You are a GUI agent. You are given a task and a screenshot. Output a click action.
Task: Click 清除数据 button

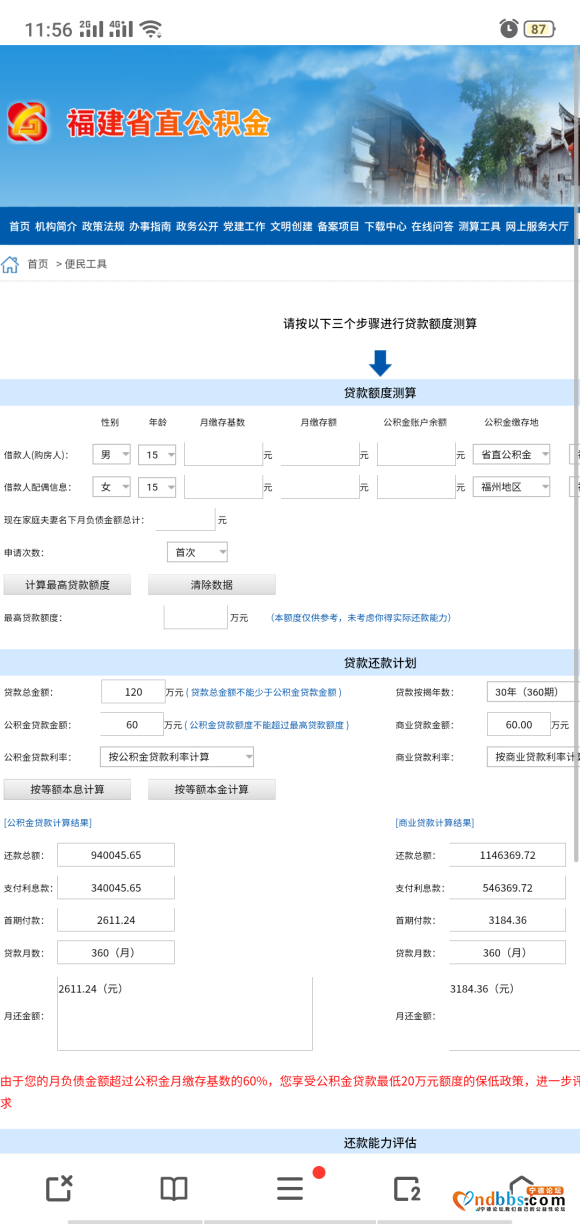tap(212, 585)
